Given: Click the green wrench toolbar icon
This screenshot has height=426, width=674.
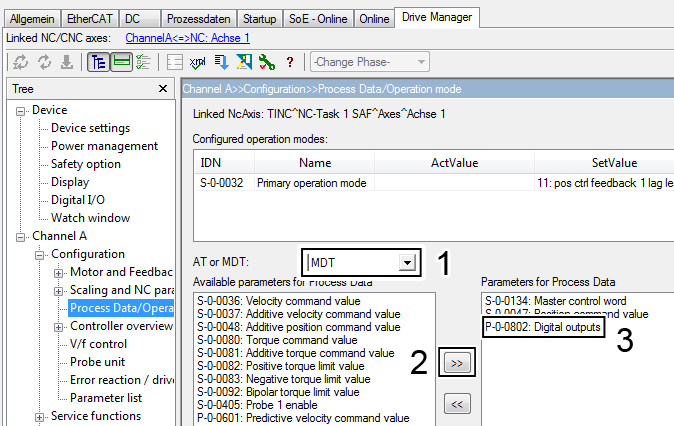Looking at the screenshot, I should click(x=267, y=62).
